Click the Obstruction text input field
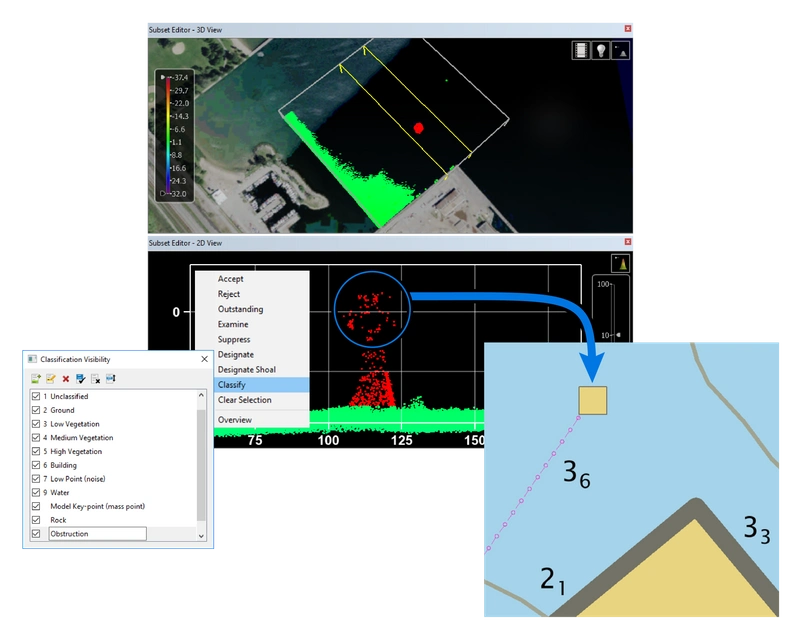This screenshot has height=639, width=800. (x=100, y=534)
